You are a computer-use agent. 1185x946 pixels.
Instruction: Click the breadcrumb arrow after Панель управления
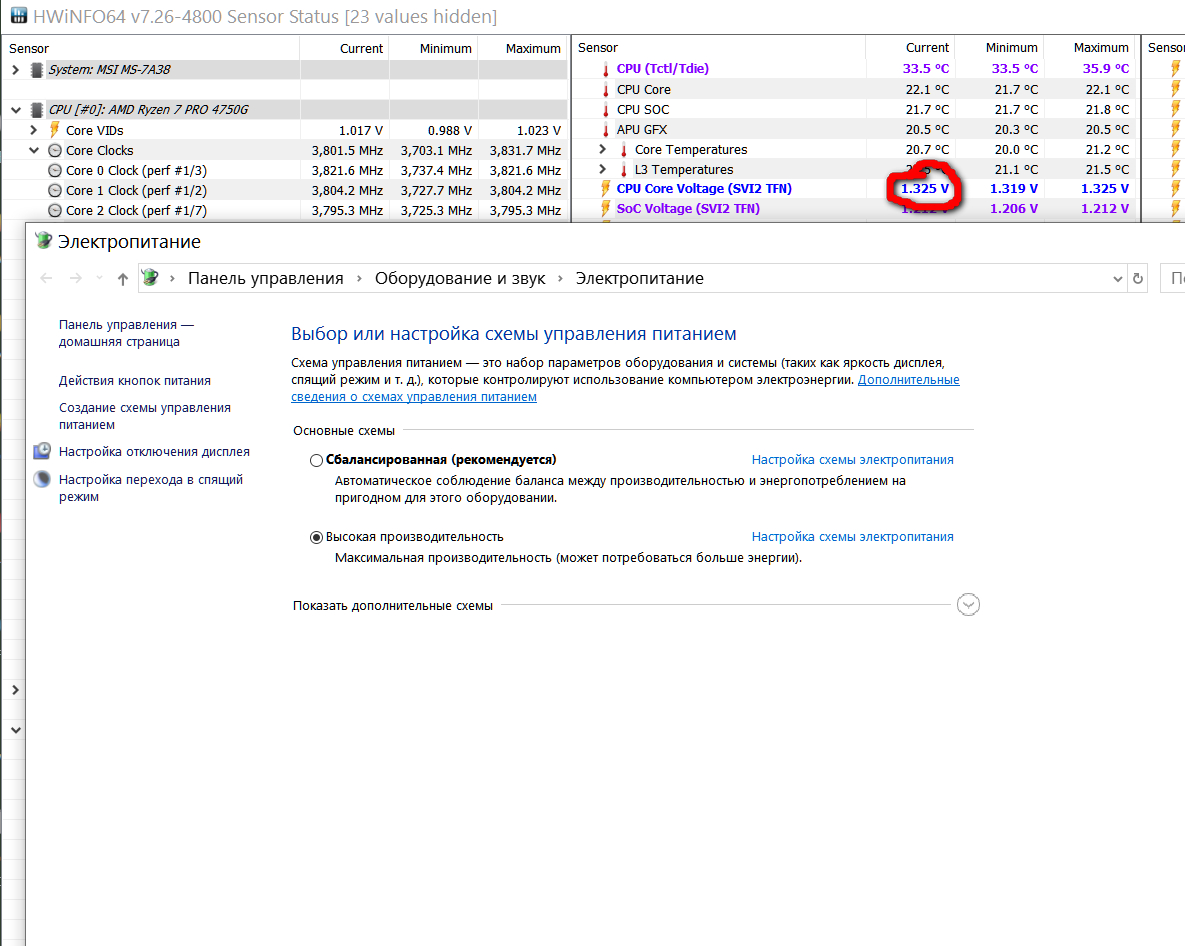[359, 279]
